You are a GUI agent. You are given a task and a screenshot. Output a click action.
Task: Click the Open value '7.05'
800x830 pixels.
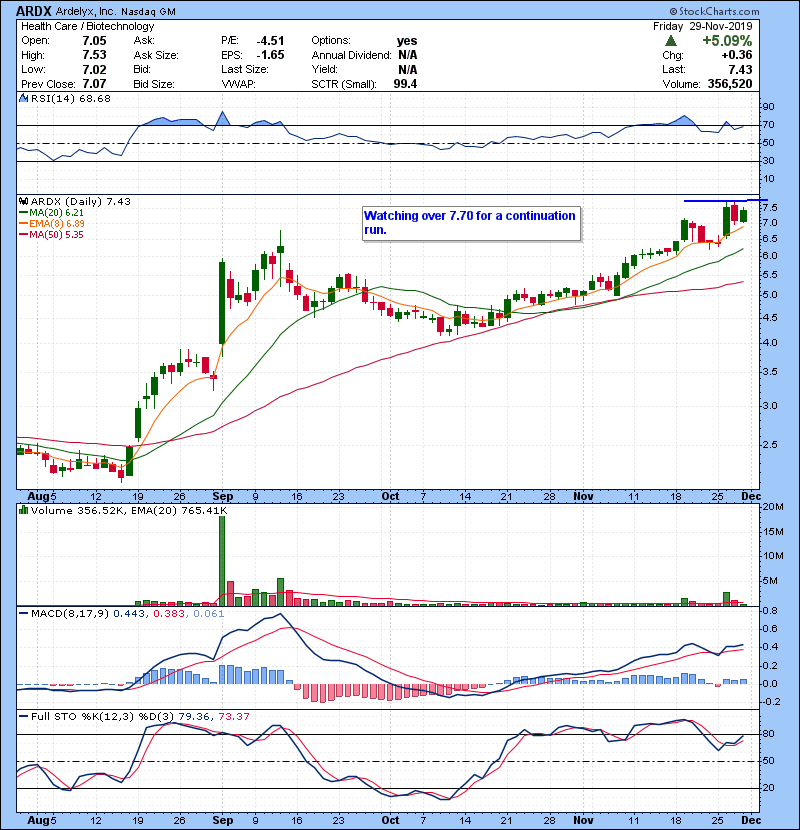tap(94, 41)
